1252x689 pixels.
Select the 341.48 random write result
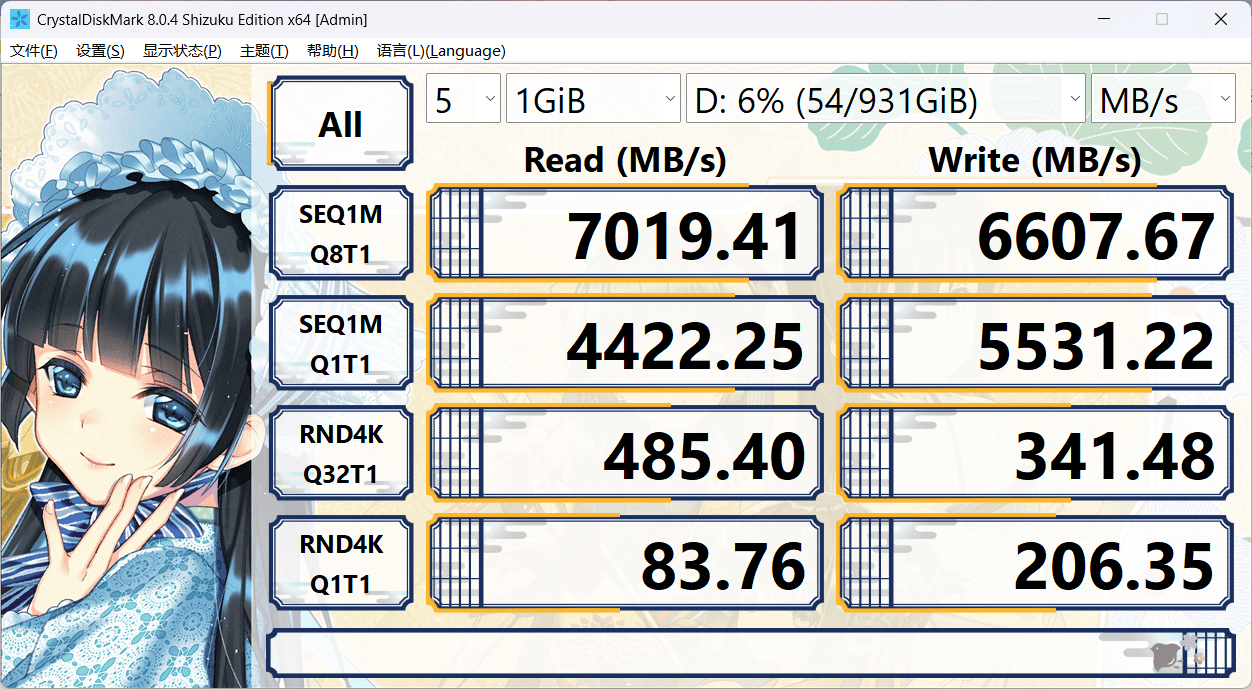point(1035,454)
